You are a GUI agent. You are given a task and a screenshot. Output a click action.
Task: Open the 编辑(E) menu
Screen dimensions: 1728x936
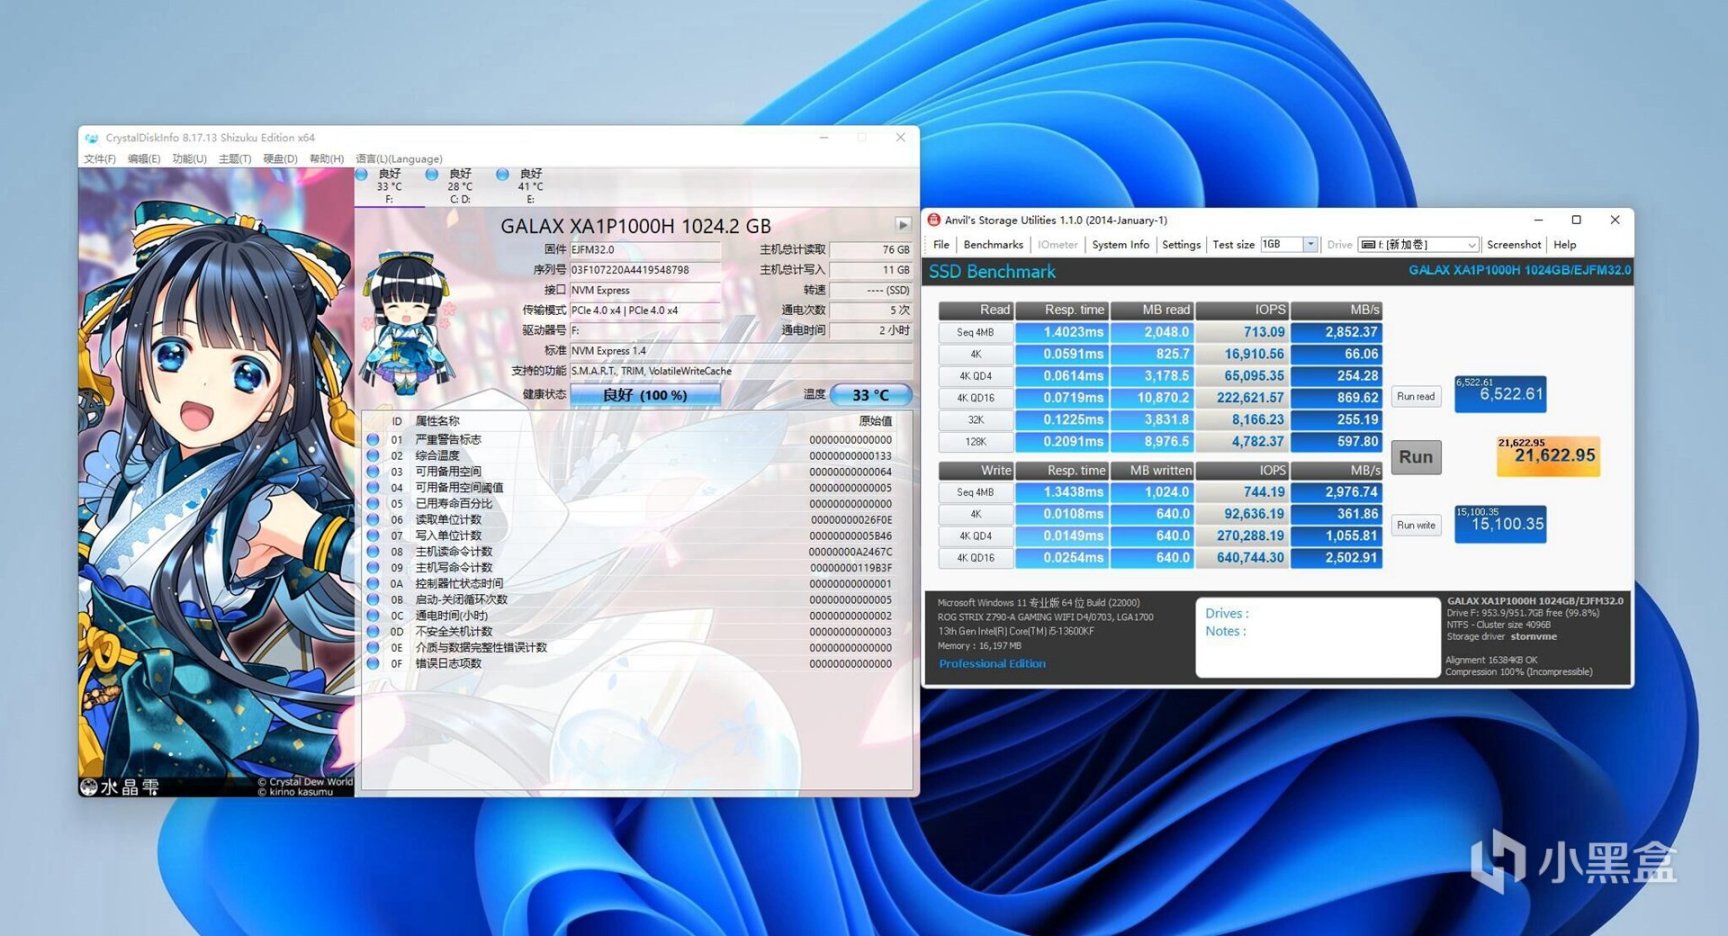pos(144,159)
